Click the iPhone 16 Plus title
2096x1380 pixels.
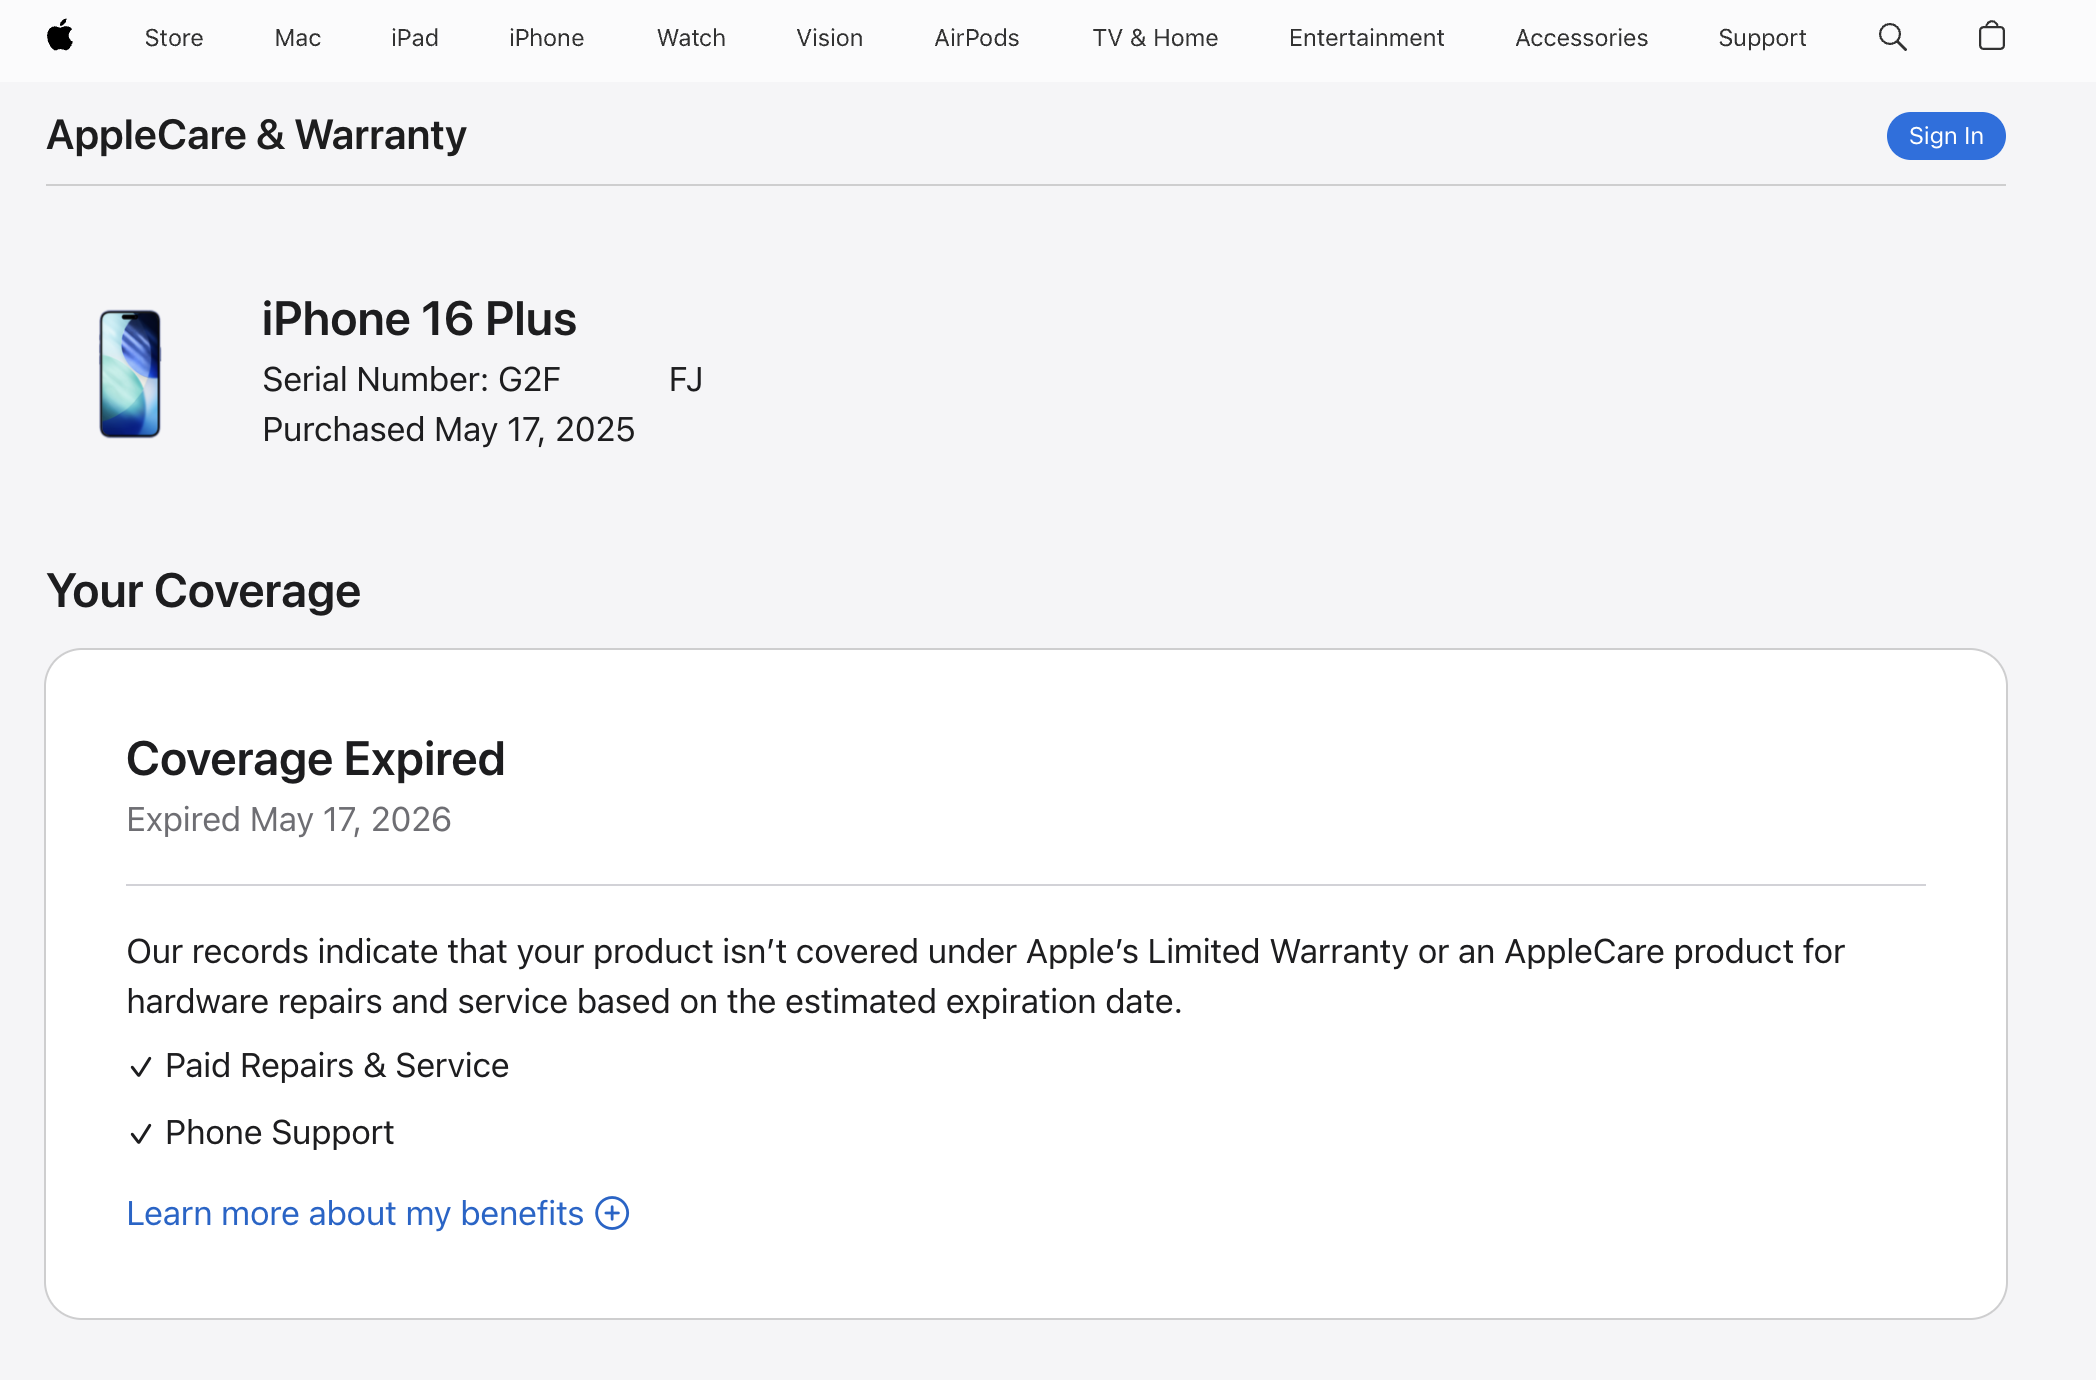point(419,319)
